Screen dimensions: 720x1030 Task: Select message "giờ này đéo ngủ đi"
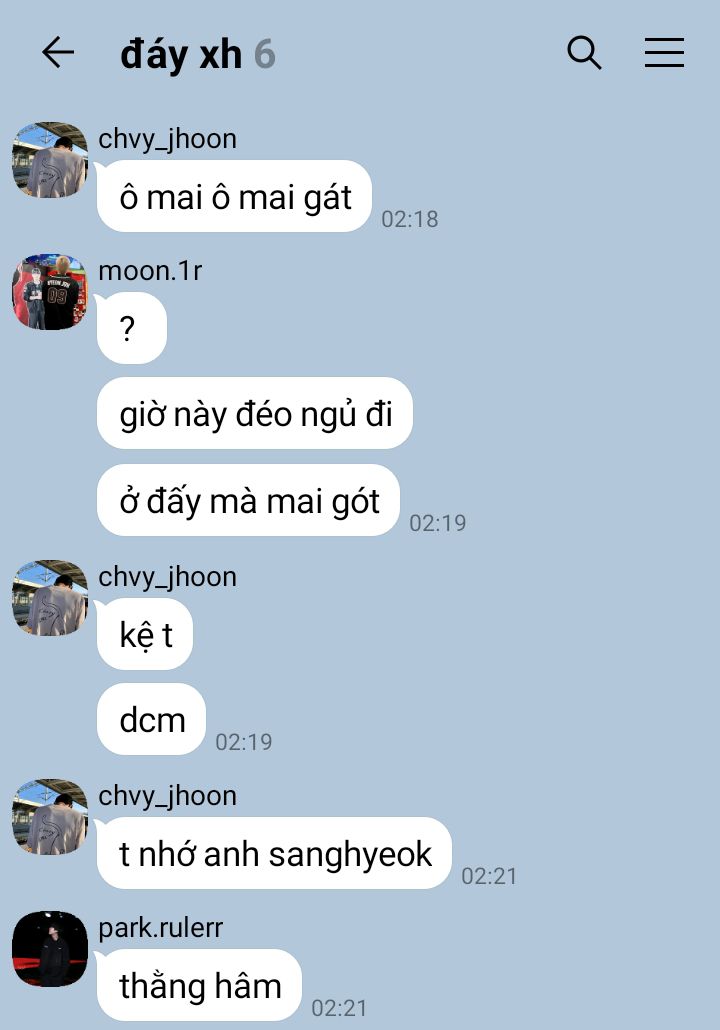pyautogui.click(x=255, y=413)
